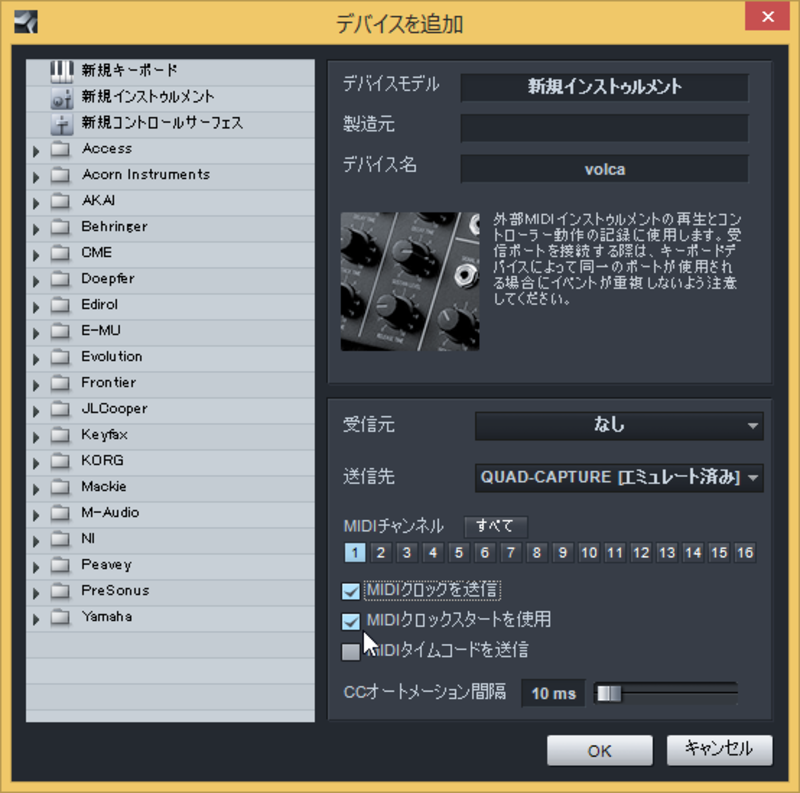Click the Edirol folder icon

[61, 306]
